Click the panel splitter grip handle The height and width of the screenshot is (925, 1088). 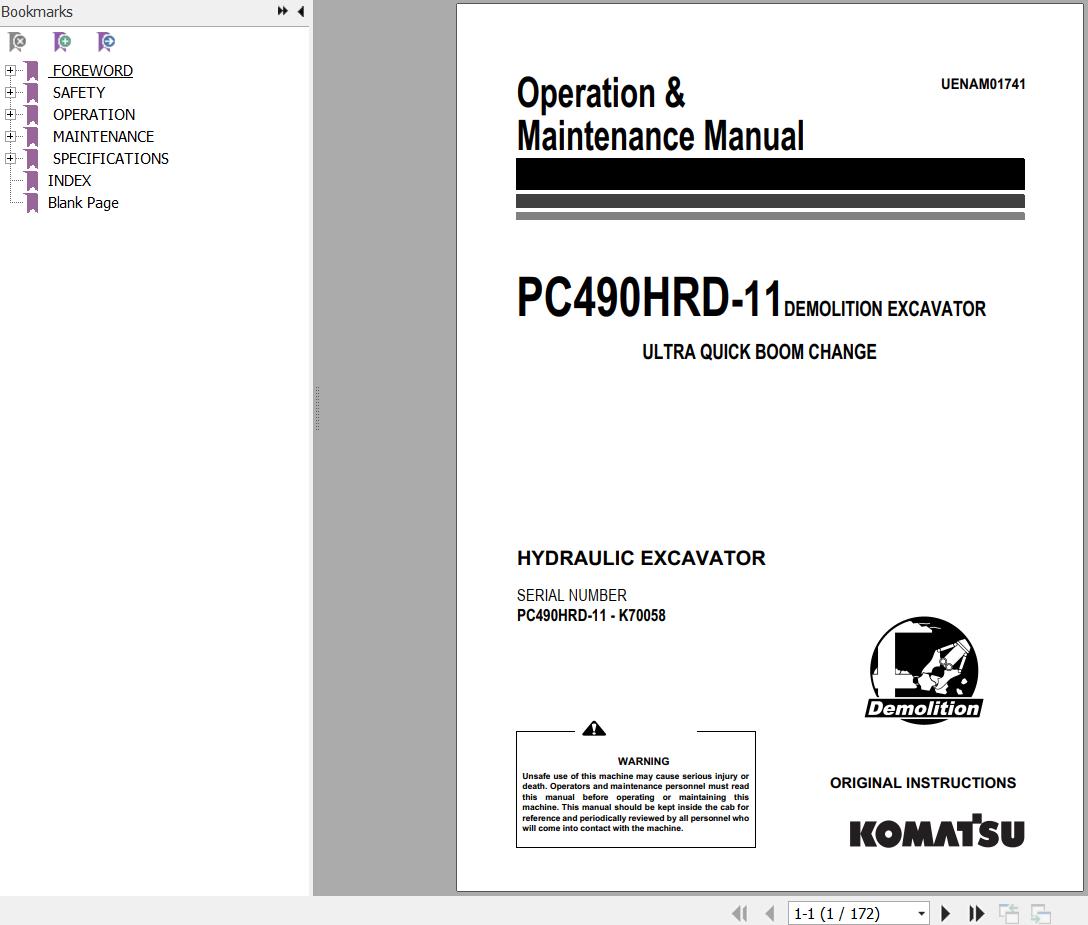click(x=318, y=409)
